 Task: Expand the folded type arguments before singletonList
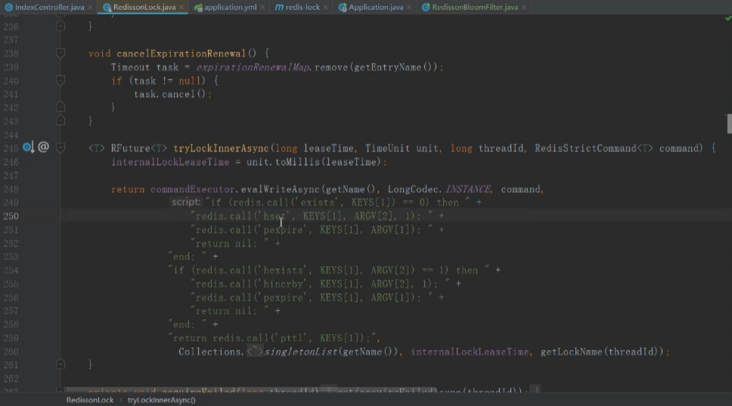pos(255,351)
